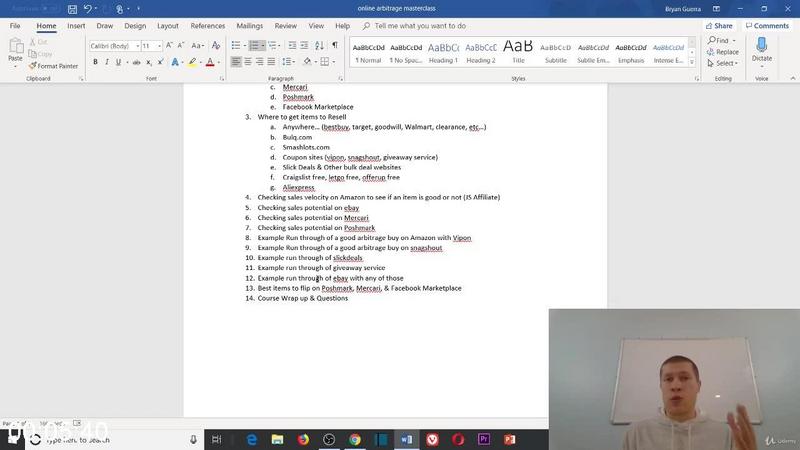800x450 pixels.
Task: Switch to the References tab
Action: click(208, 26)
